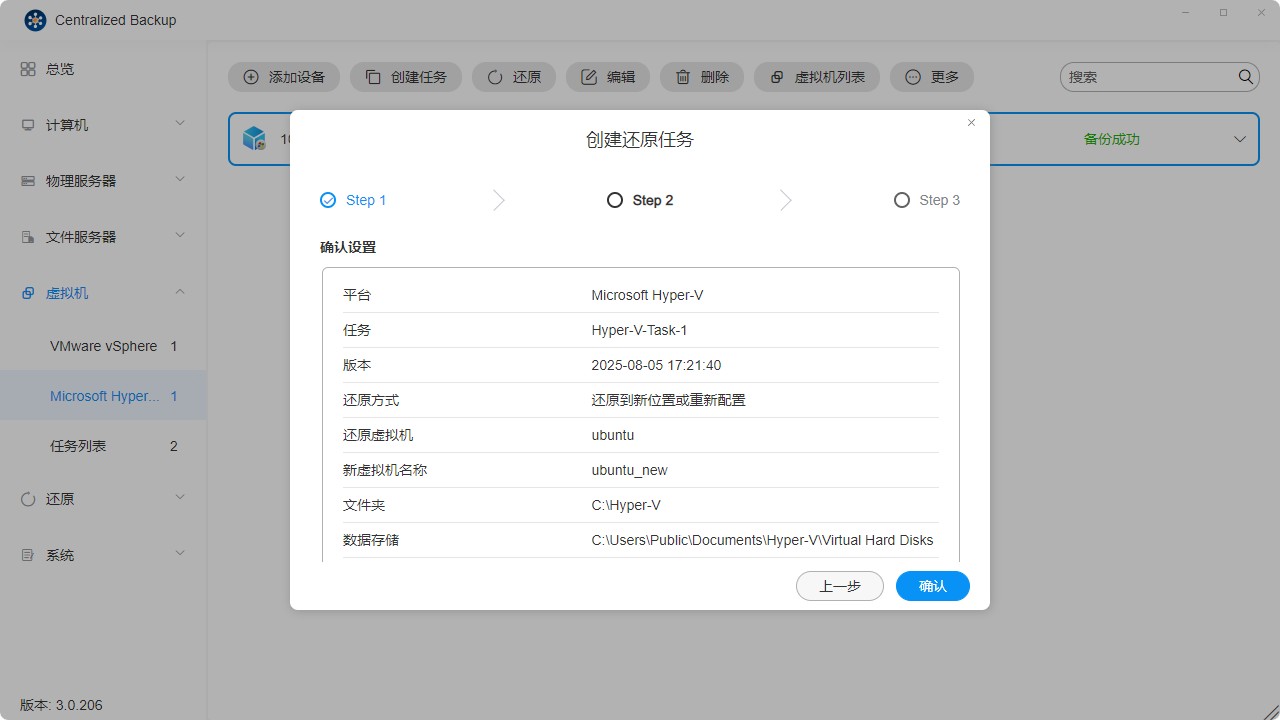Click the 更多 (More) toolbar icon
This screenshot has width=1280, height=720.
click(x=911, y=76)
